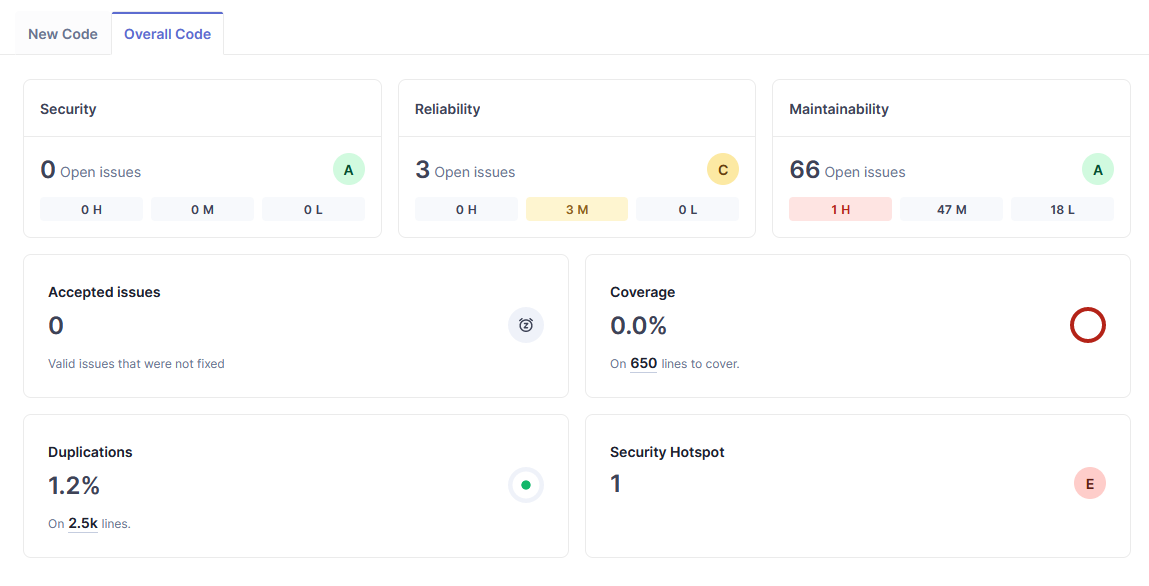Click the Accepted issues snooze clock icon
Viewport: 1149px width, 586px height.
click(x=526, y=325)
